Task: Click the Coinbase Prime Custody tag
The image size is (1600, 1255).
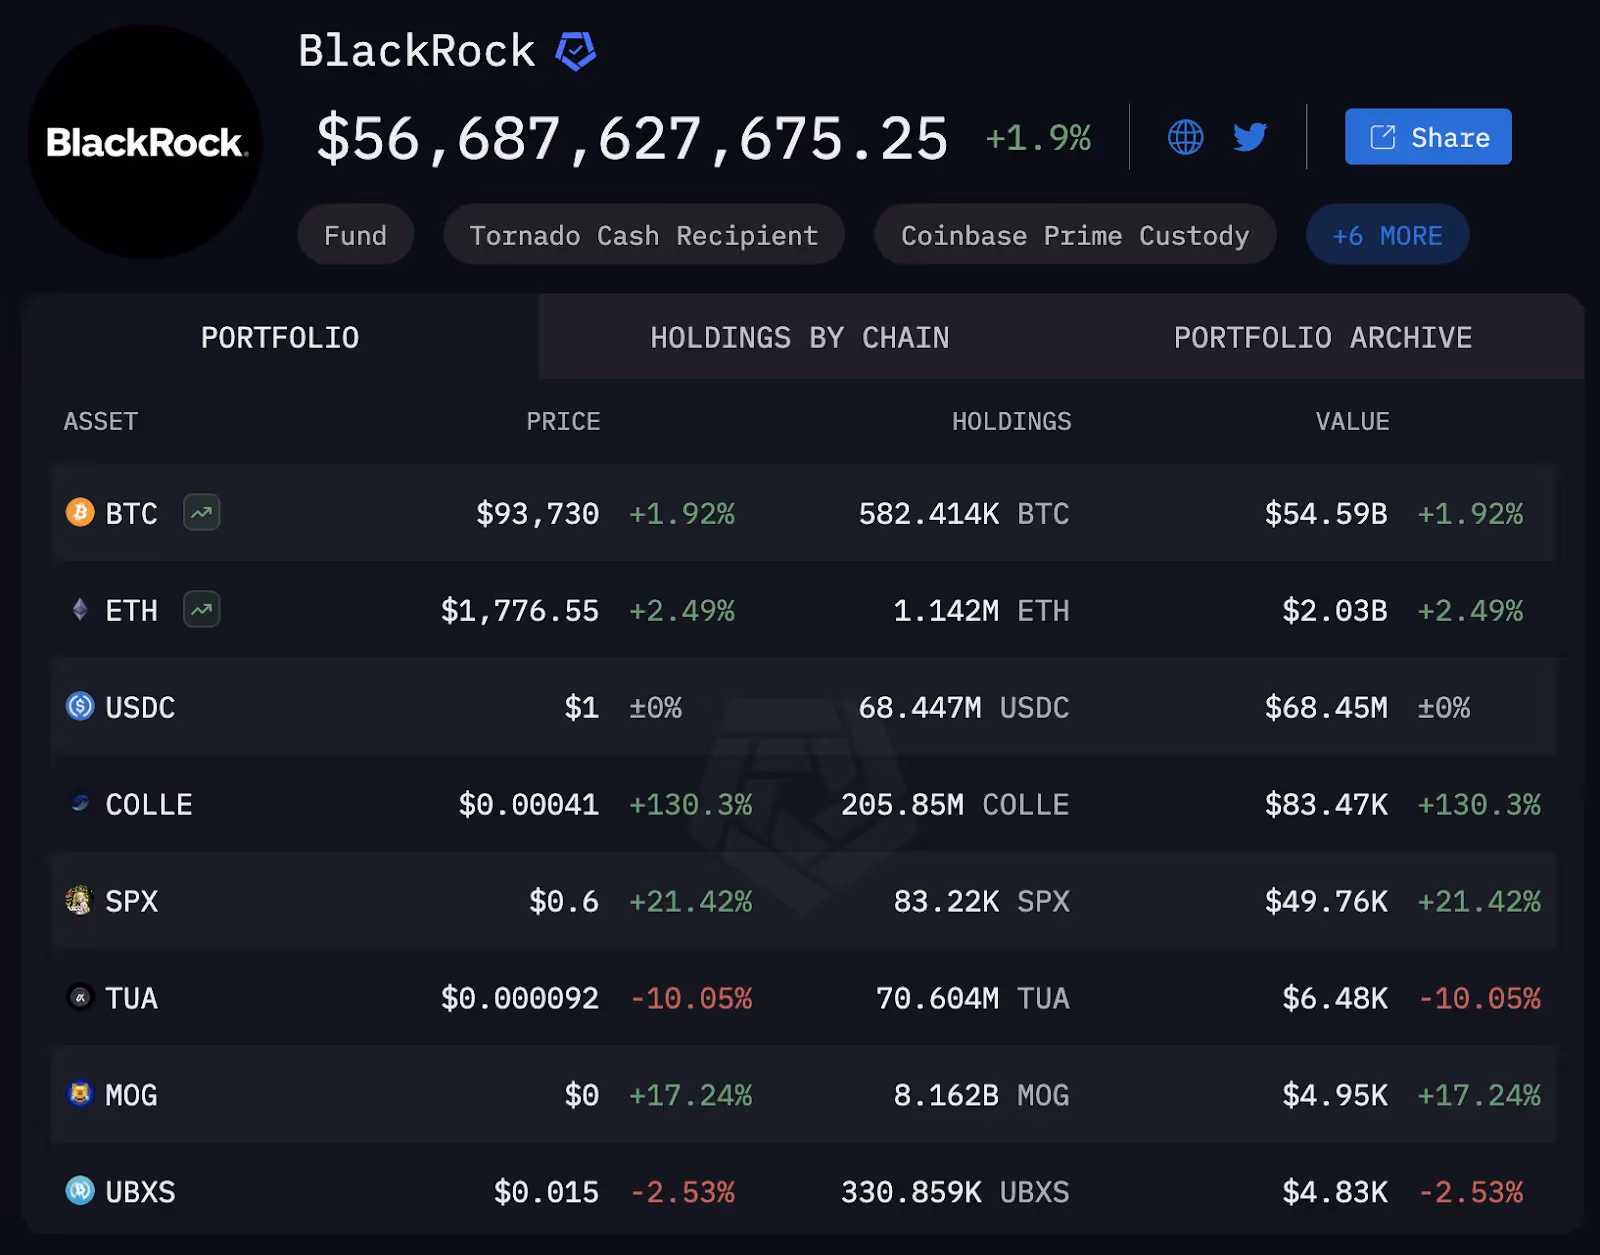Action: [x=1074, y=234]
